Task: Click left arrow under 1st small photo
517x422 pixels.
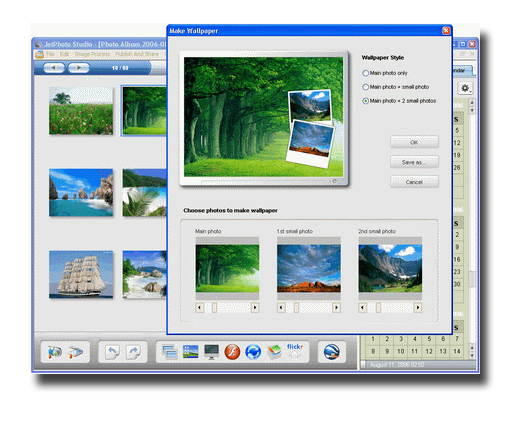Action: tap(281, 307)
